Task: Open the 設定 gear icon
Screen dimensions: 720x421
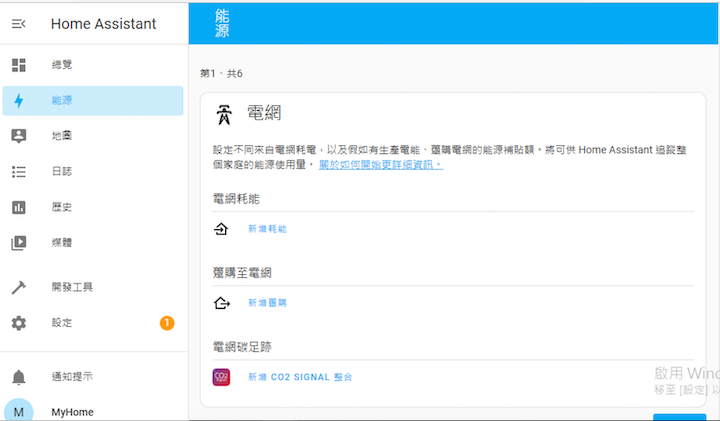Action: pyautogui.click(x=19, y=323)
